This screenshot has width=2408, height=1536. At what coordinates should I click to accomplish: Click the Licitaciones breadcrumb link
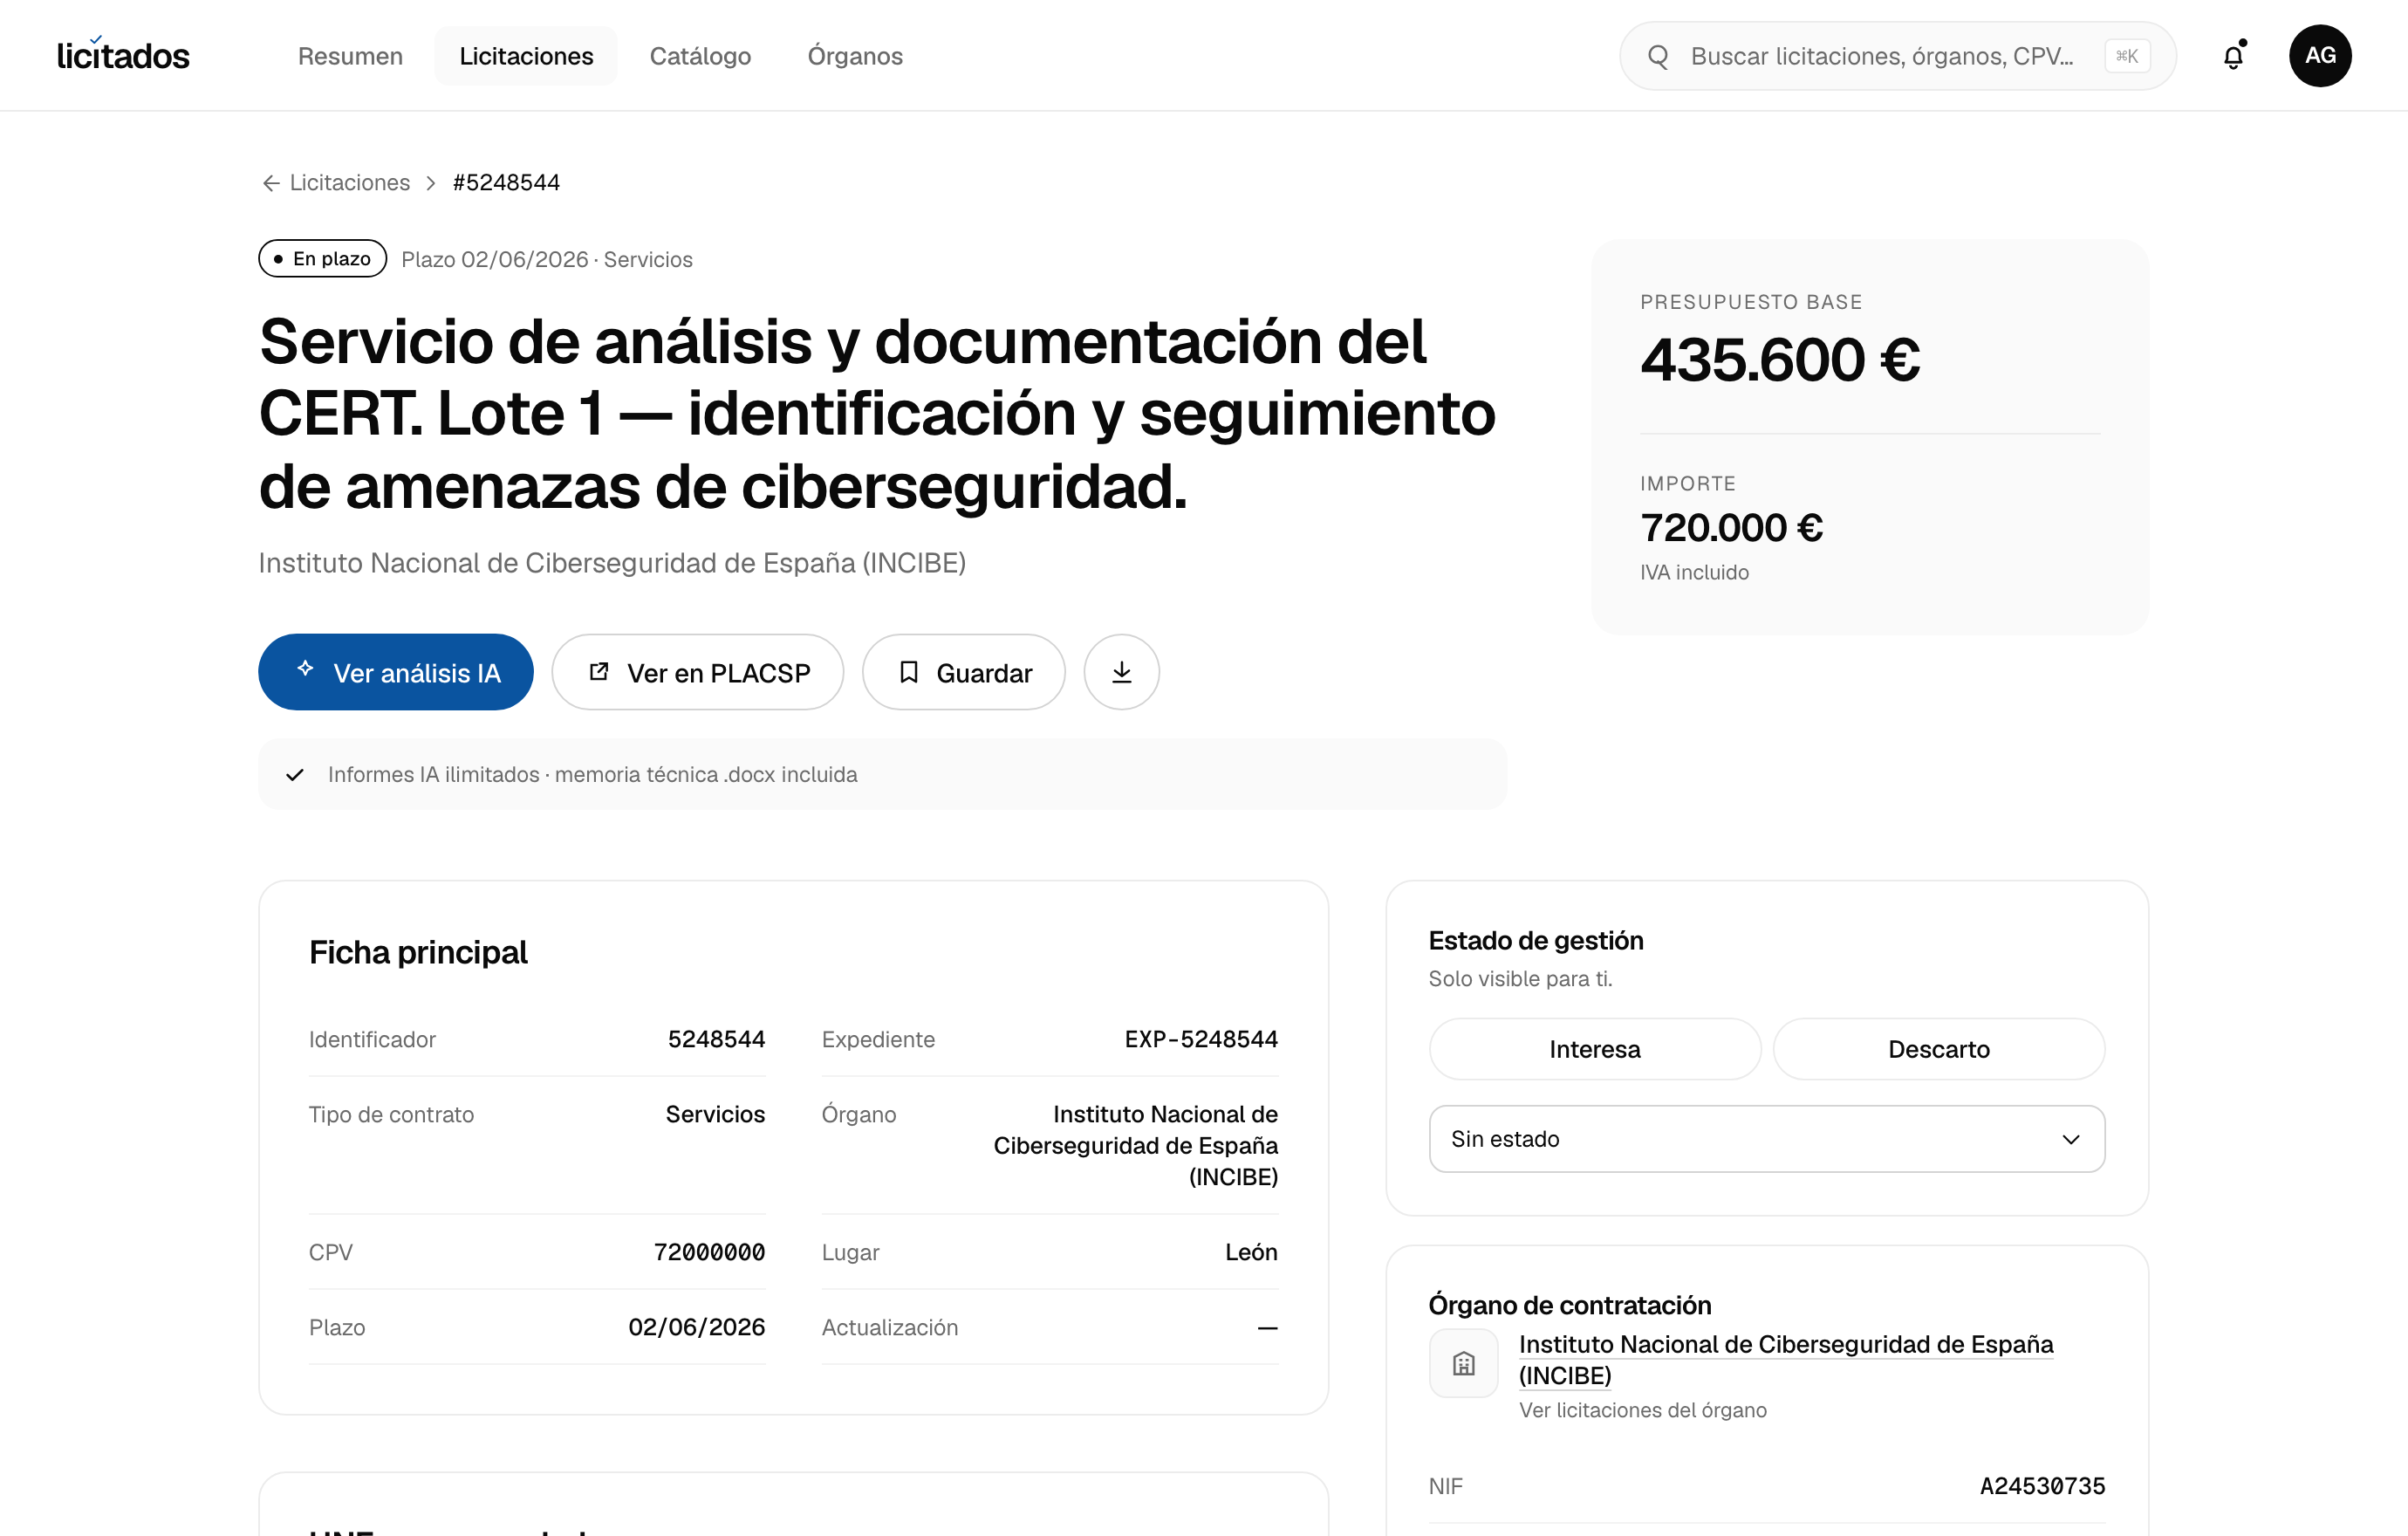click(349, 183)
